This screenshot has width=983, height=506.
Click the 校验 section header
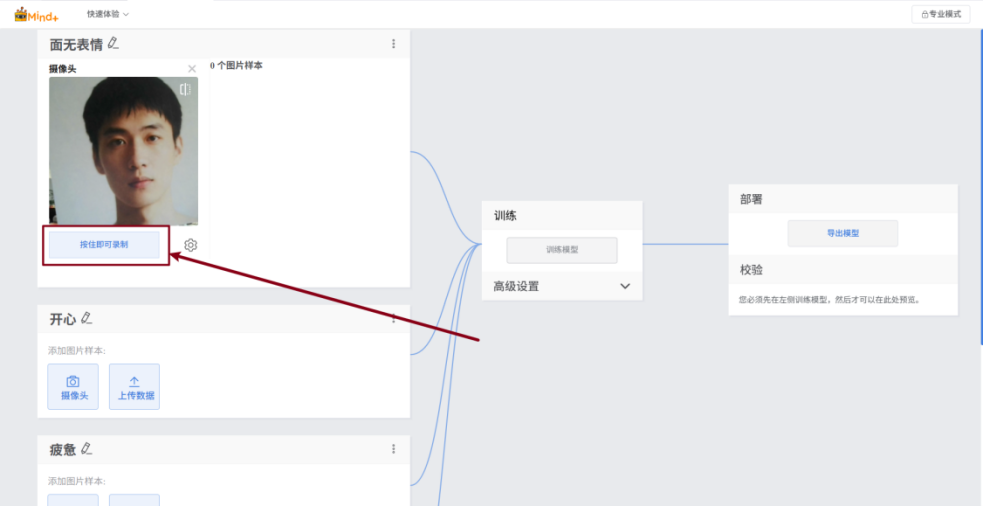[x=843, y=270]
